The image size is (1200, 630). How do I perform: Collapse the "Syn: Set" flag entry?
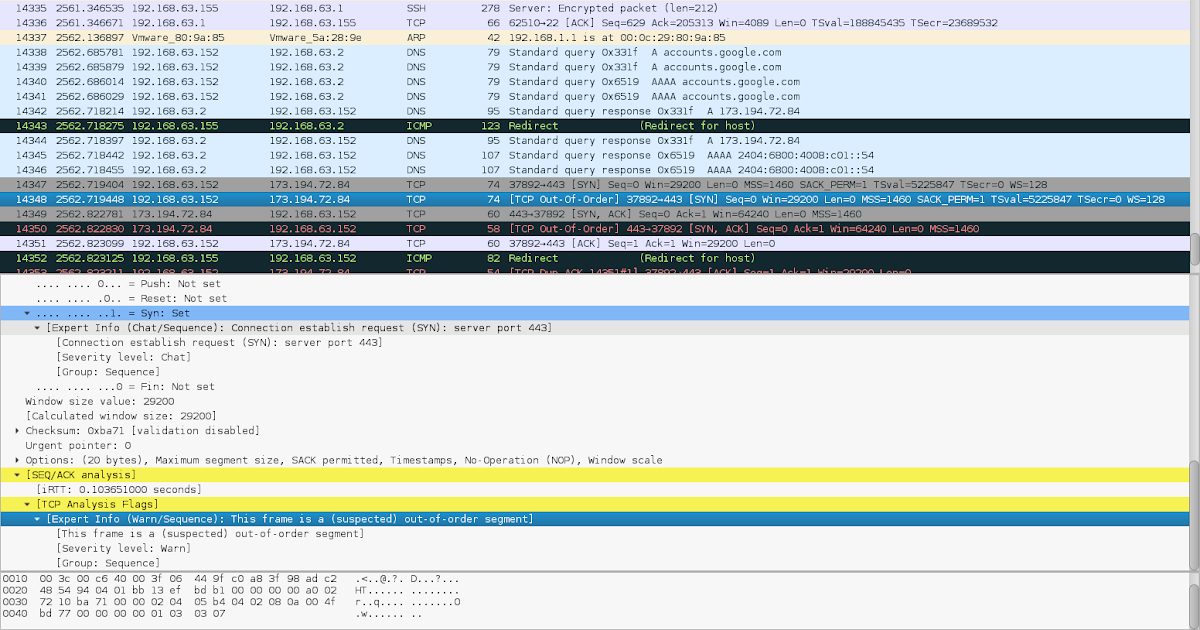pos(27,313)
